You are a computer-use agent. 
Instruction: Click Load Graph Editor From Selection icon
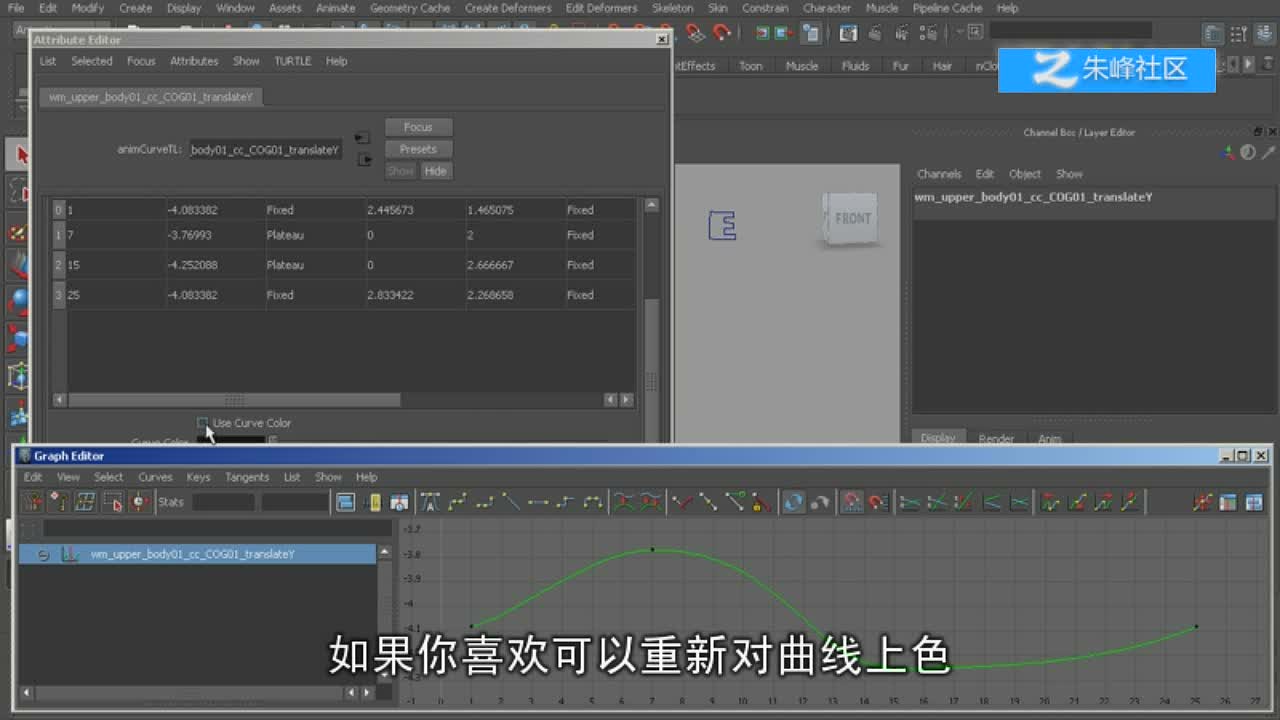[x=820, y=502]
